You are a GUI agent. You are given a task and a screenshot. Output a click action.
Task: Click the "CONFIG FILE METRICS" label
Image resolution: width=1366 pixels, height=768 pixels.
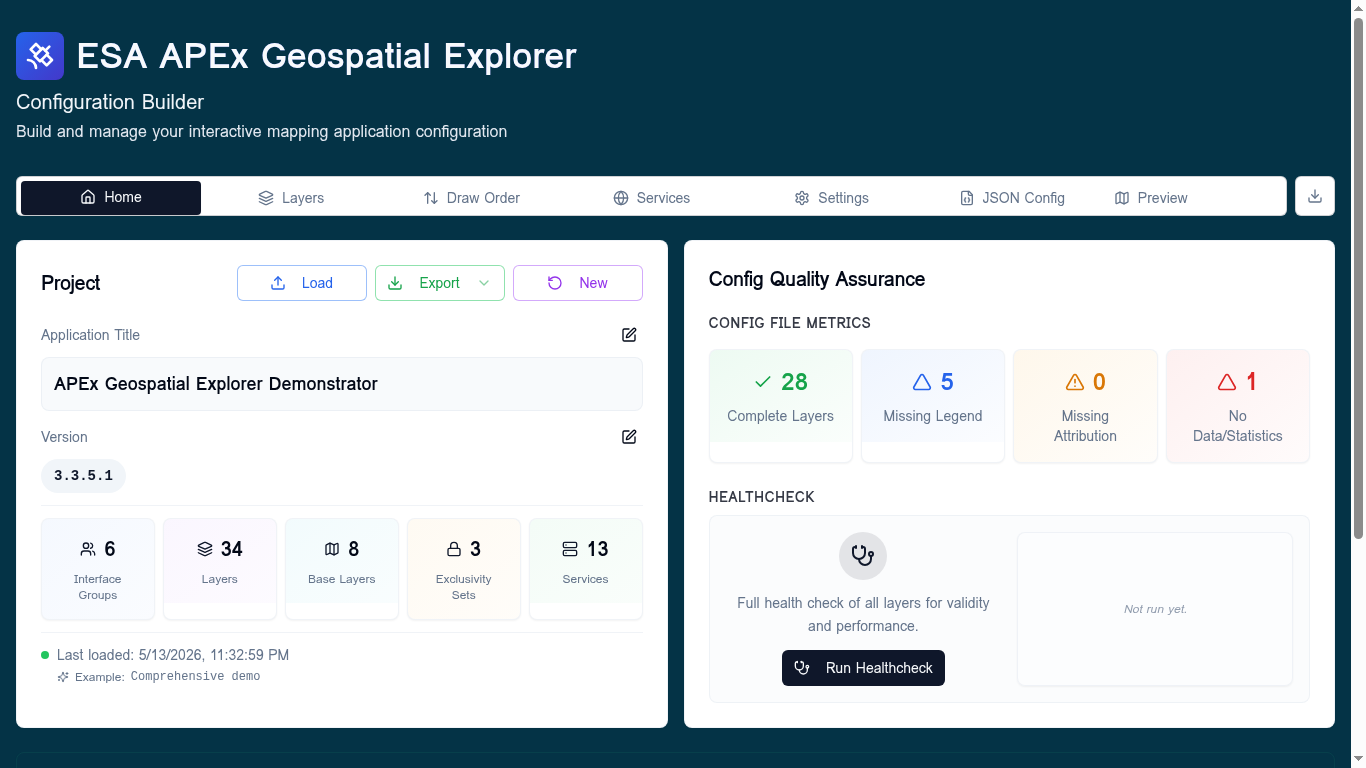[x=790, y=323]
